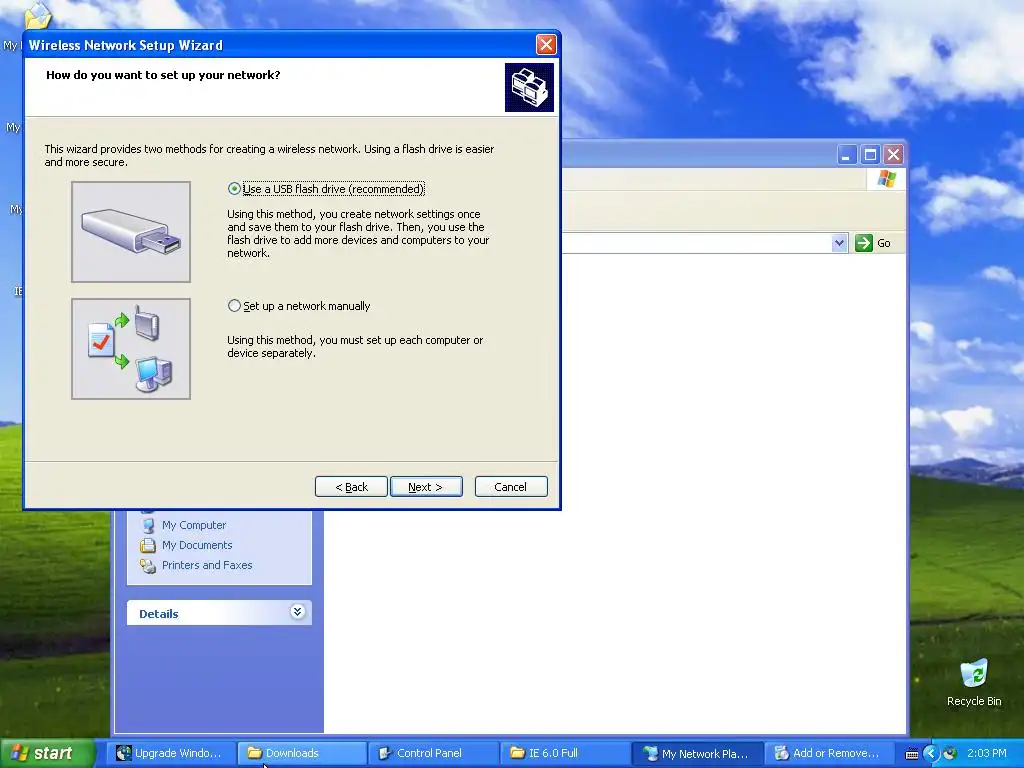The image size is (1024, 768).
Task: Click the manual network setup picture
Action: (131, 349)
